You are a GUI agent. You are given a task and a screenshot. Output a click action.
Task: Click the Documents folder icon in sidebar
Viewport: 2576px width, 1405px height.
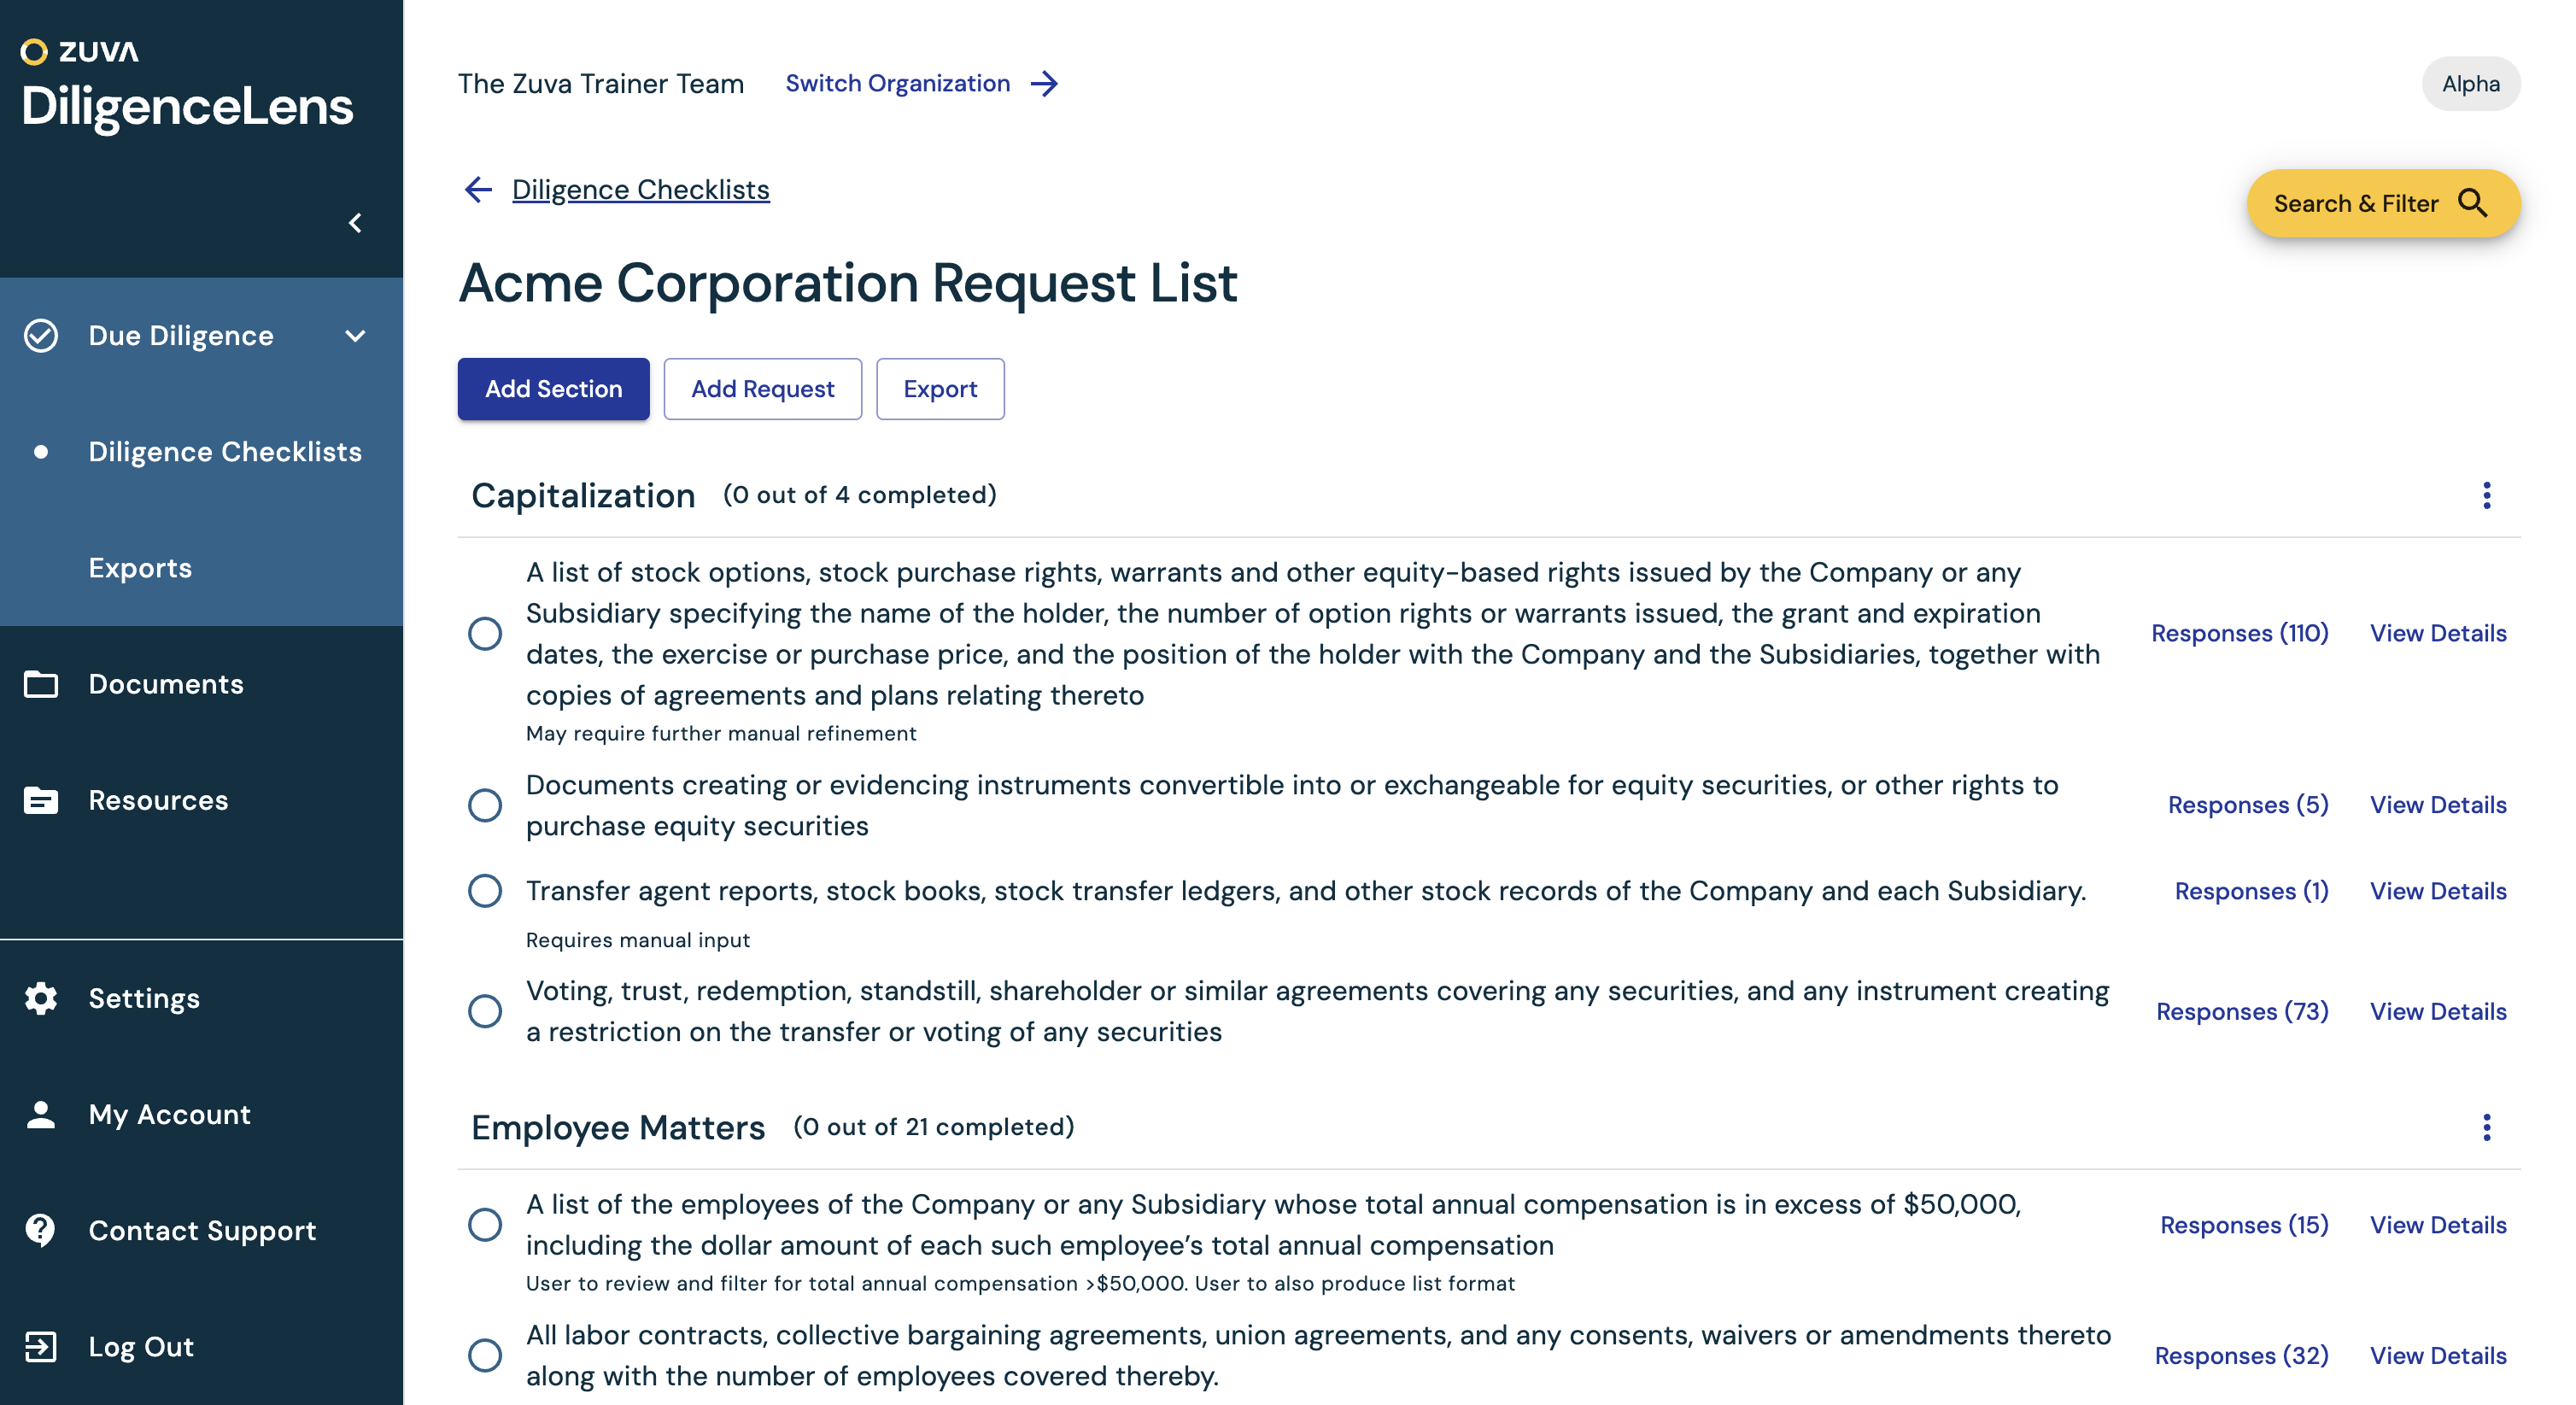(41, 684)
